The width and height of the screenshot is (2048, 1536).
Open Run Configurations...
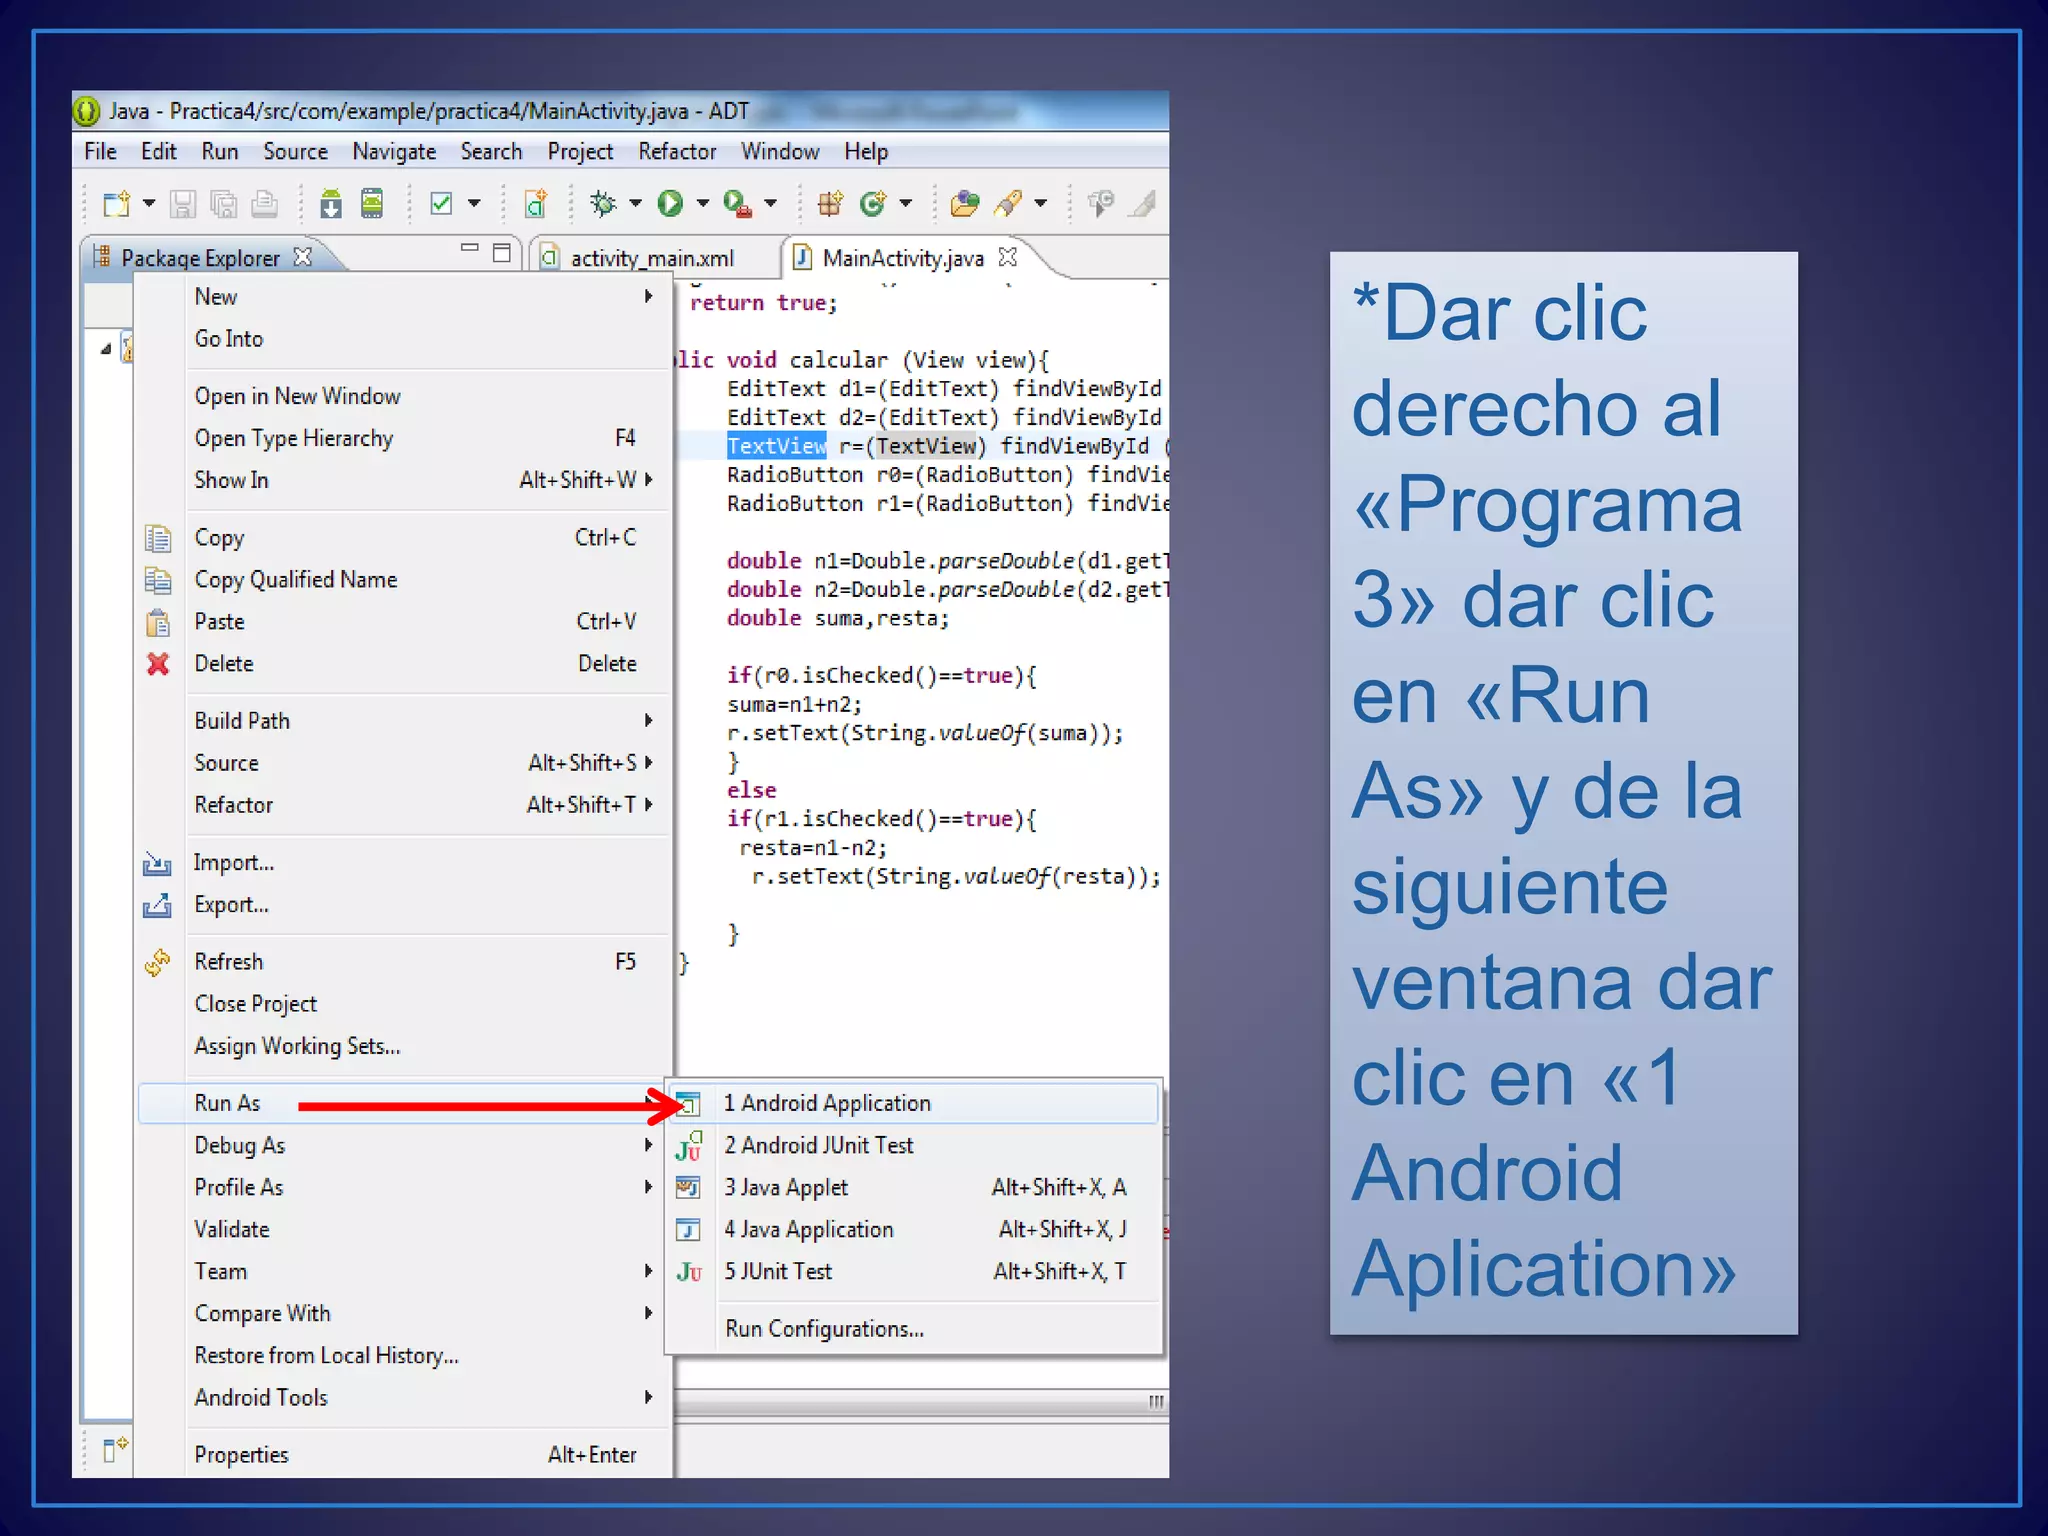point(913,1329)
